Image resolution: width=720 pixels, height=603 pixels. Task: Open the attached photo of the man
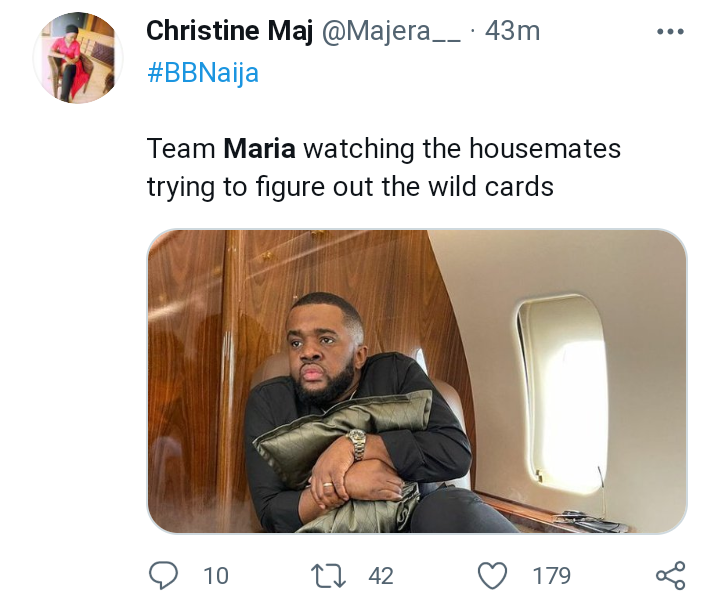(417, 380)
